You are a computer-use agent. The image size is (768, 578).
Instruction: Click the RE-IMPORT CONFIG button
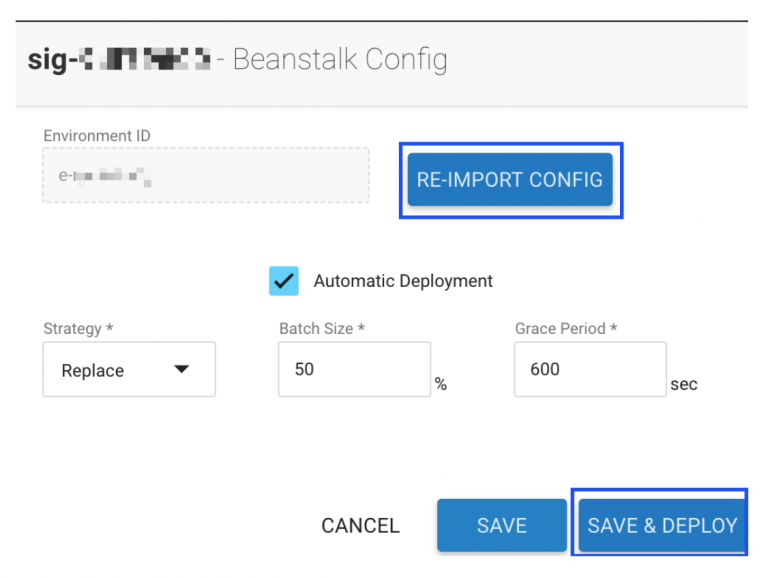[510, 180]
